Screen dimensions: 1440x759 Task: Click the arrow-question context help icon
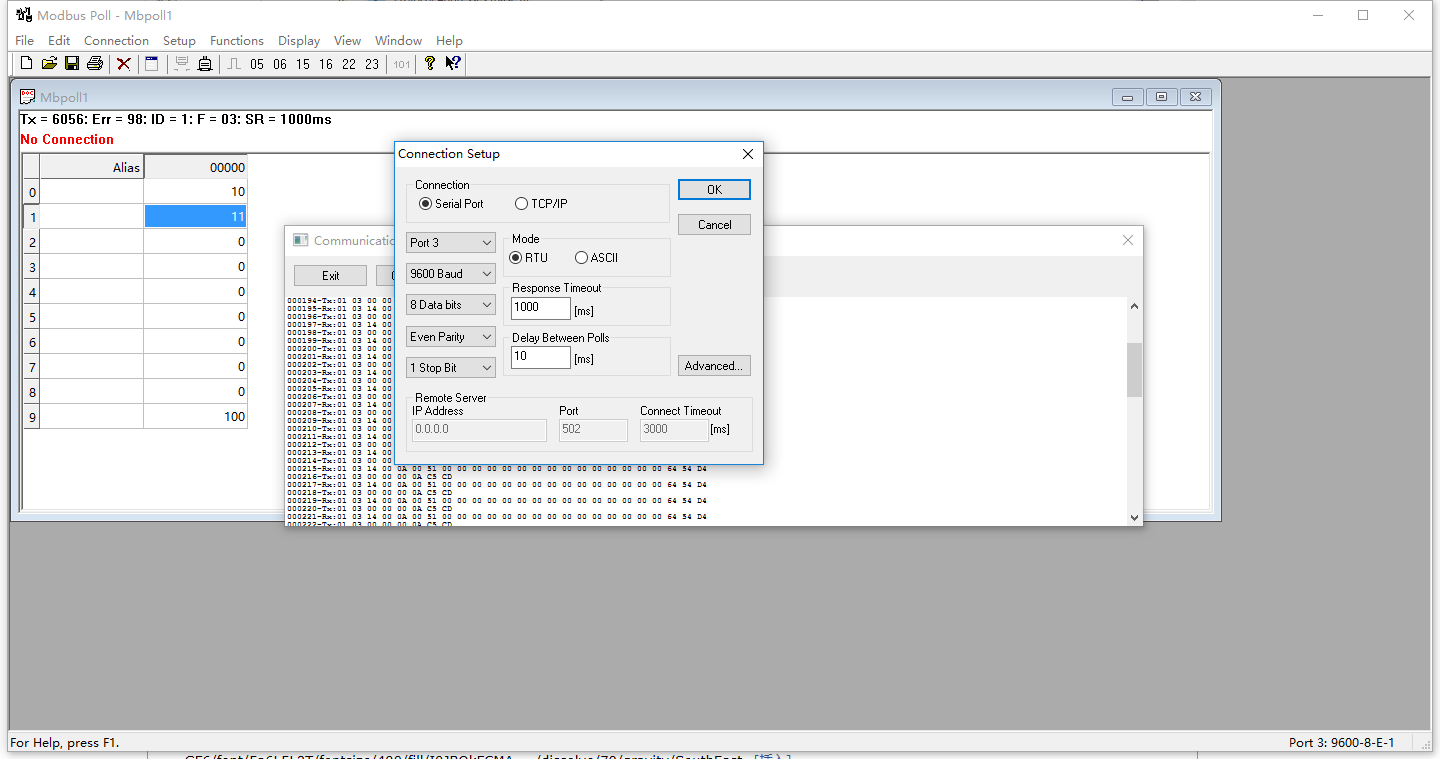tap(453, 64)
